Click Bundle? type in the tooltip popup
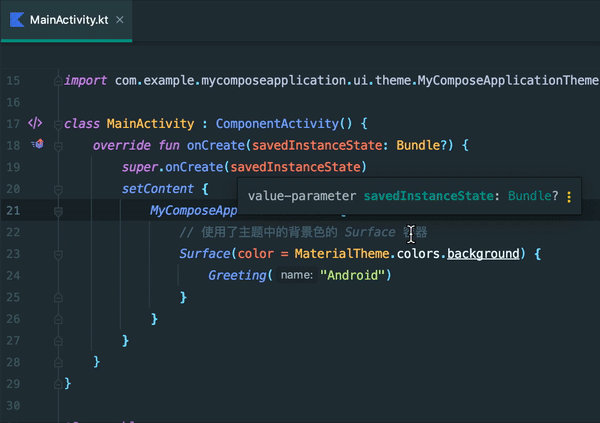This screenshot has width=600, height=423. coord(533,196)
